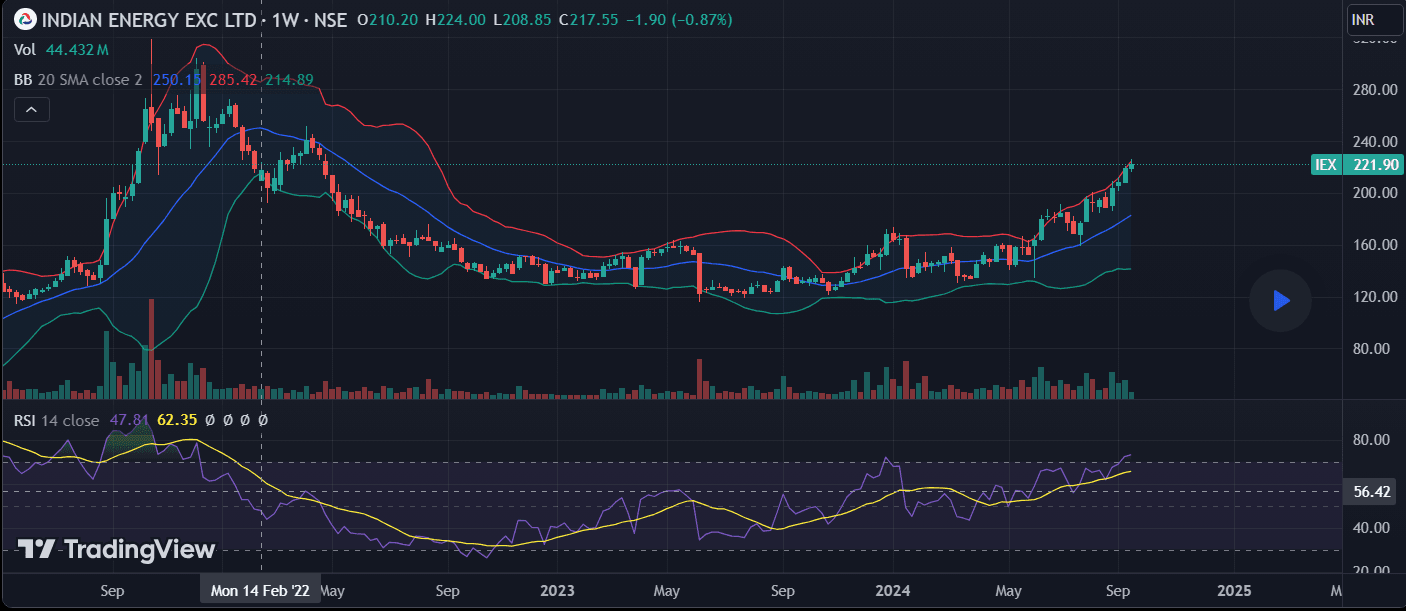Click the 280.00 price scale label
This screenshot has height=611, width=1406.
(1375, 90)
